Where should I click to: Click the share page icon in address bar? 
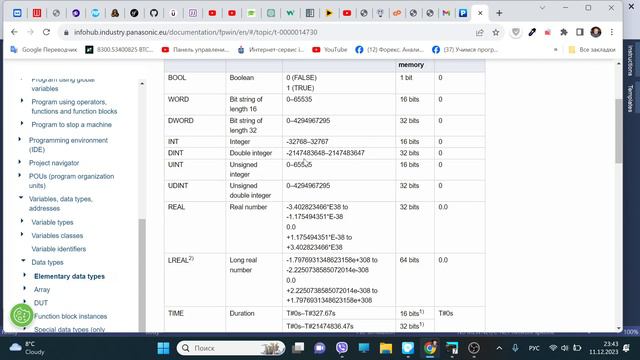pyautogui.click(x=480, y=32)
